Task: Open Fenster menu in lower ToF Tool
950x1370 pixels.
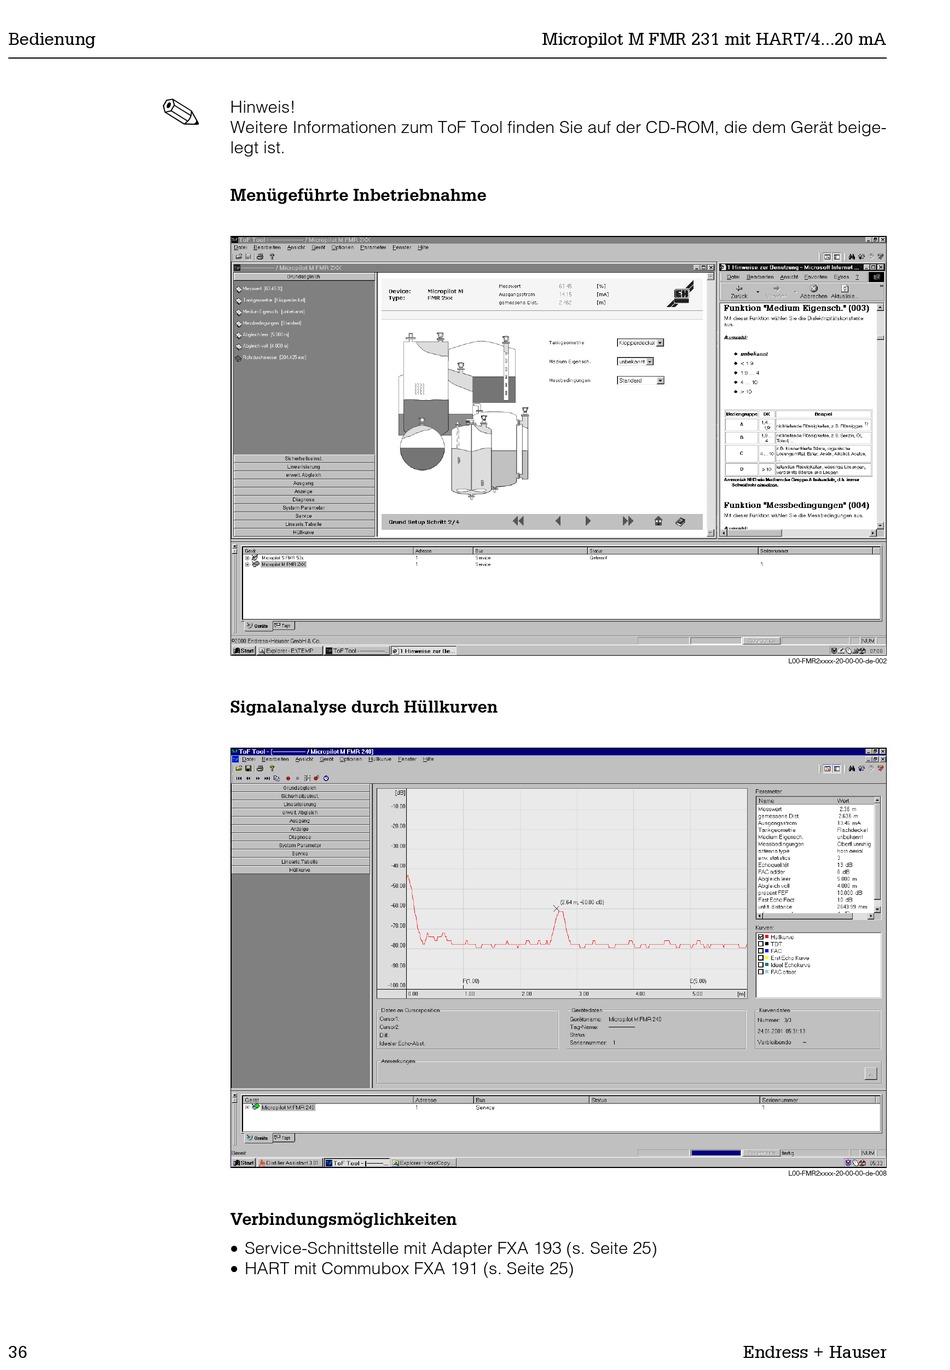Action: [407, 759]
